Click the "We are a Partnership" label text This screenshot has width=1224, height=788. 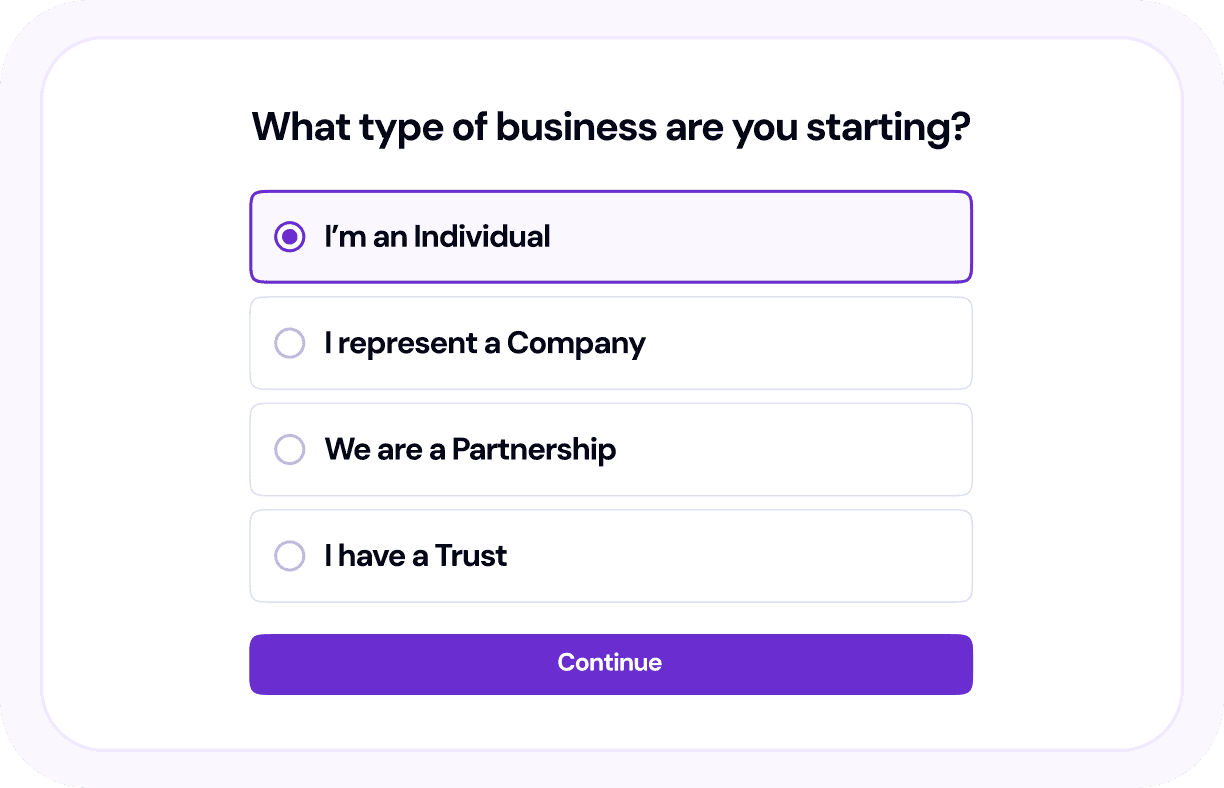click(470, 450)
